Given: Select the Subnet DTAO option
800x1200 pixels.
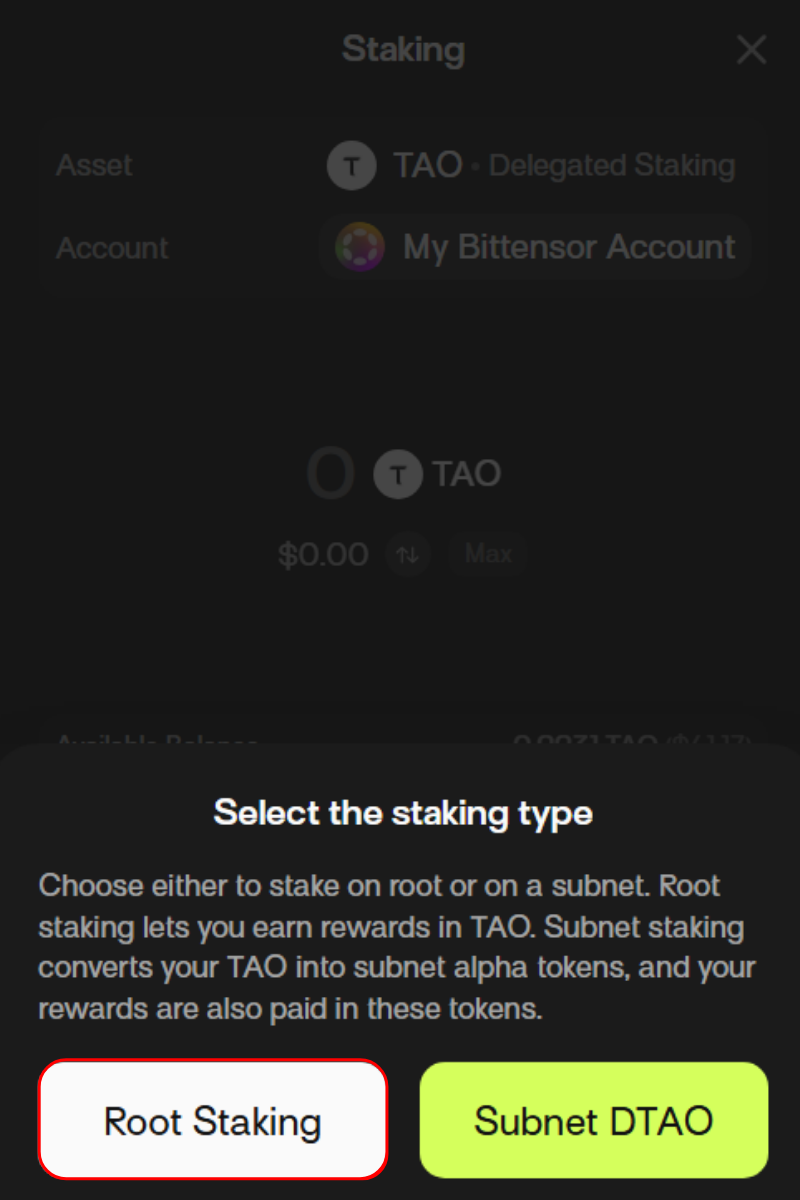Looking at the screenshot, I should click(594, 1119).
